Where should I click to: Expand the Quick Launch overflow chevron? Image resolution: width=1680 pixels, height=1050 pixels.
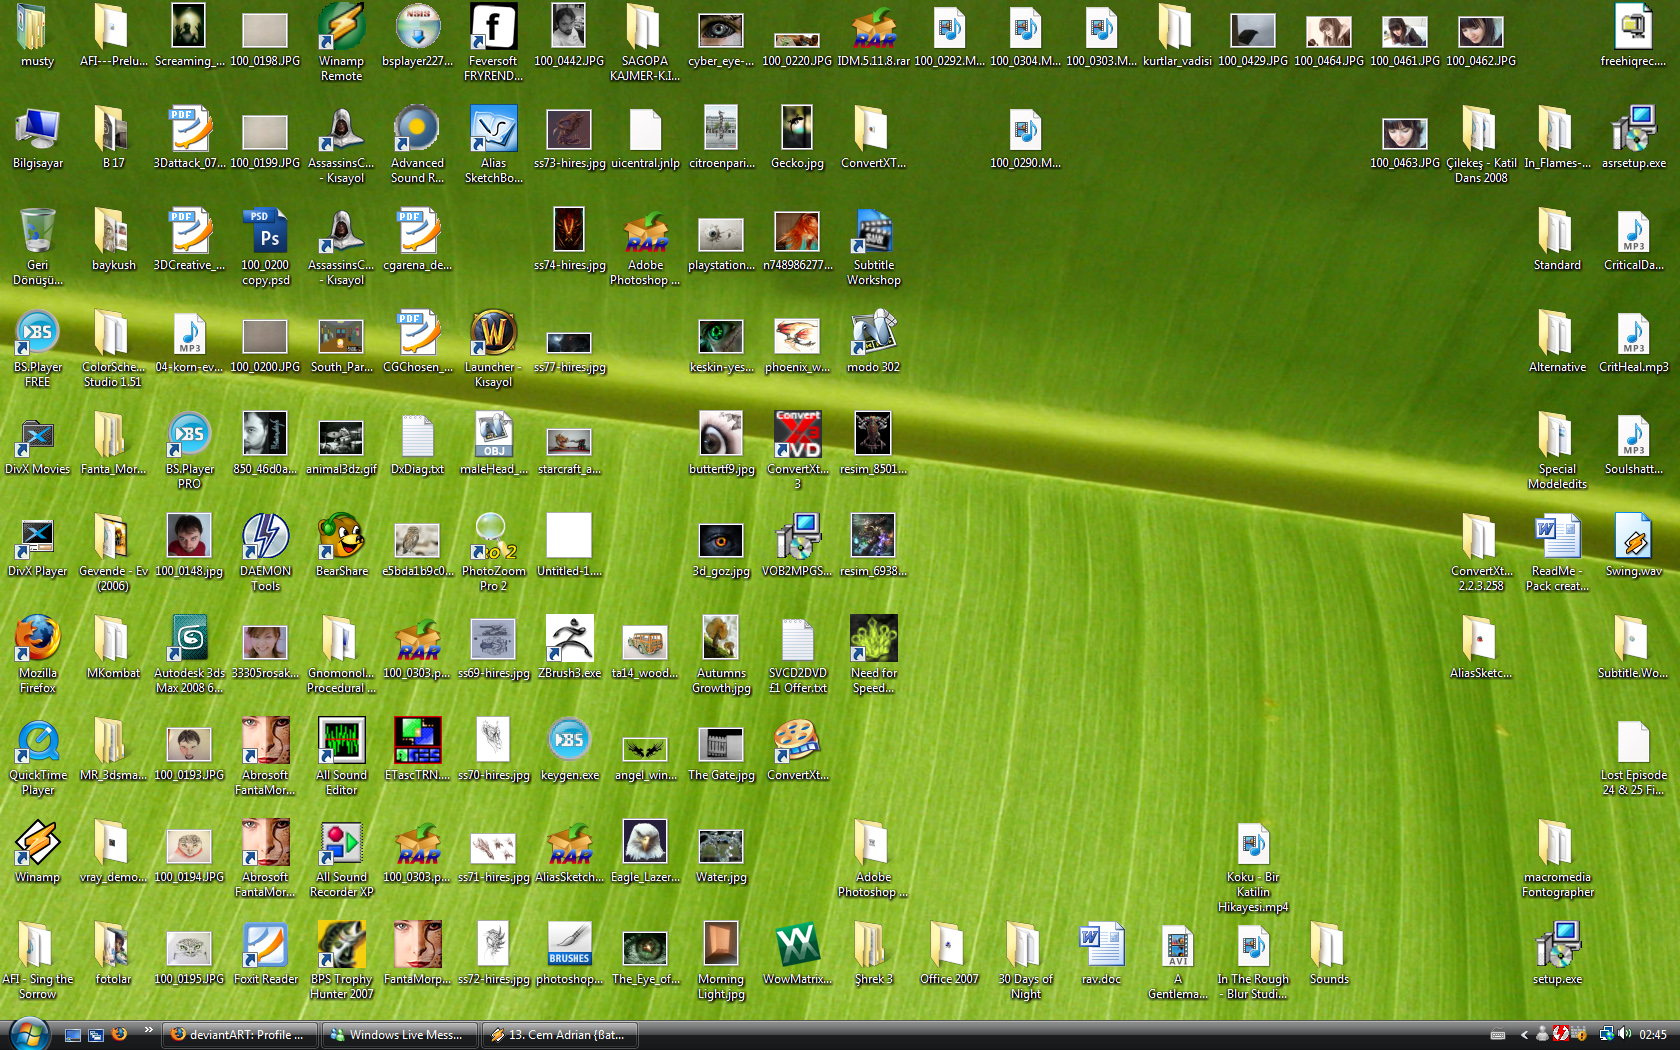pyautogui.click(x=149, y=1029)
